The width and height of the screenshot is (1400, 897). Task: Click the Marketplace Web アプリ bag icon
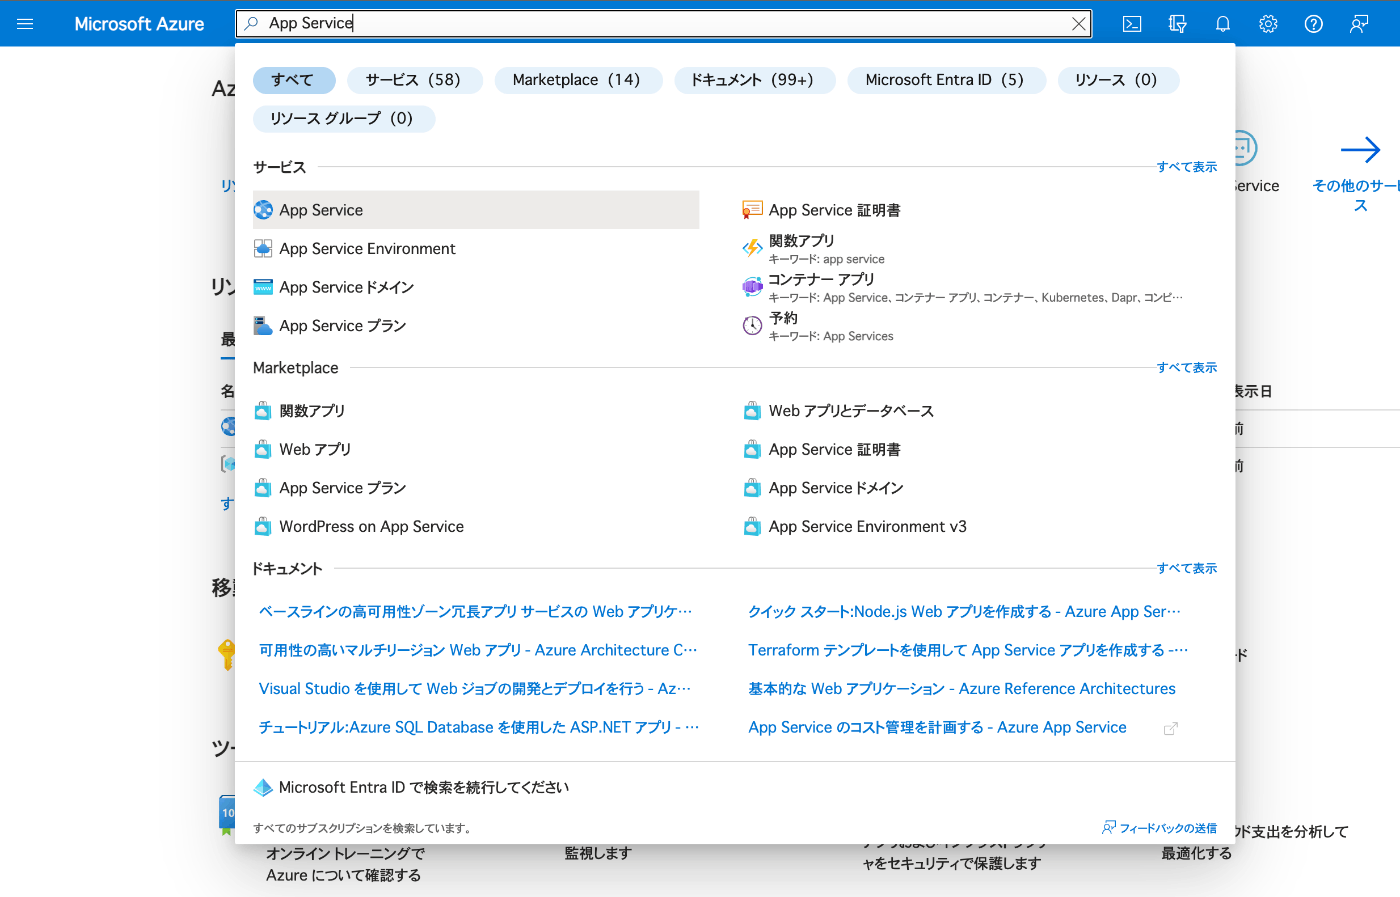tap(263, 450)
